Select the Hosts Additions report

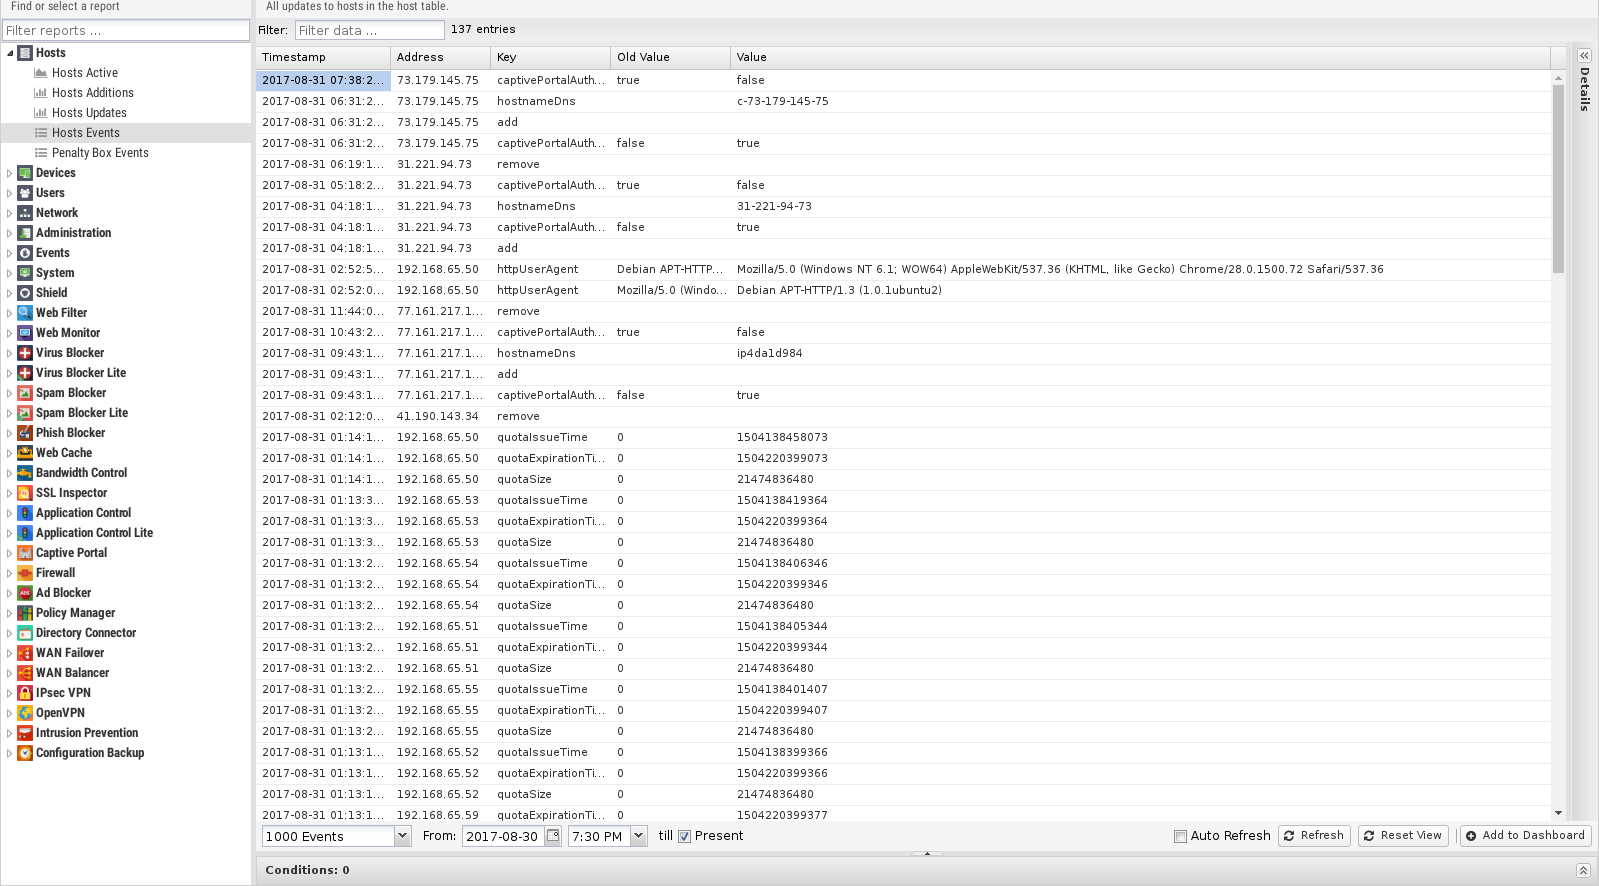click(92, 93)
